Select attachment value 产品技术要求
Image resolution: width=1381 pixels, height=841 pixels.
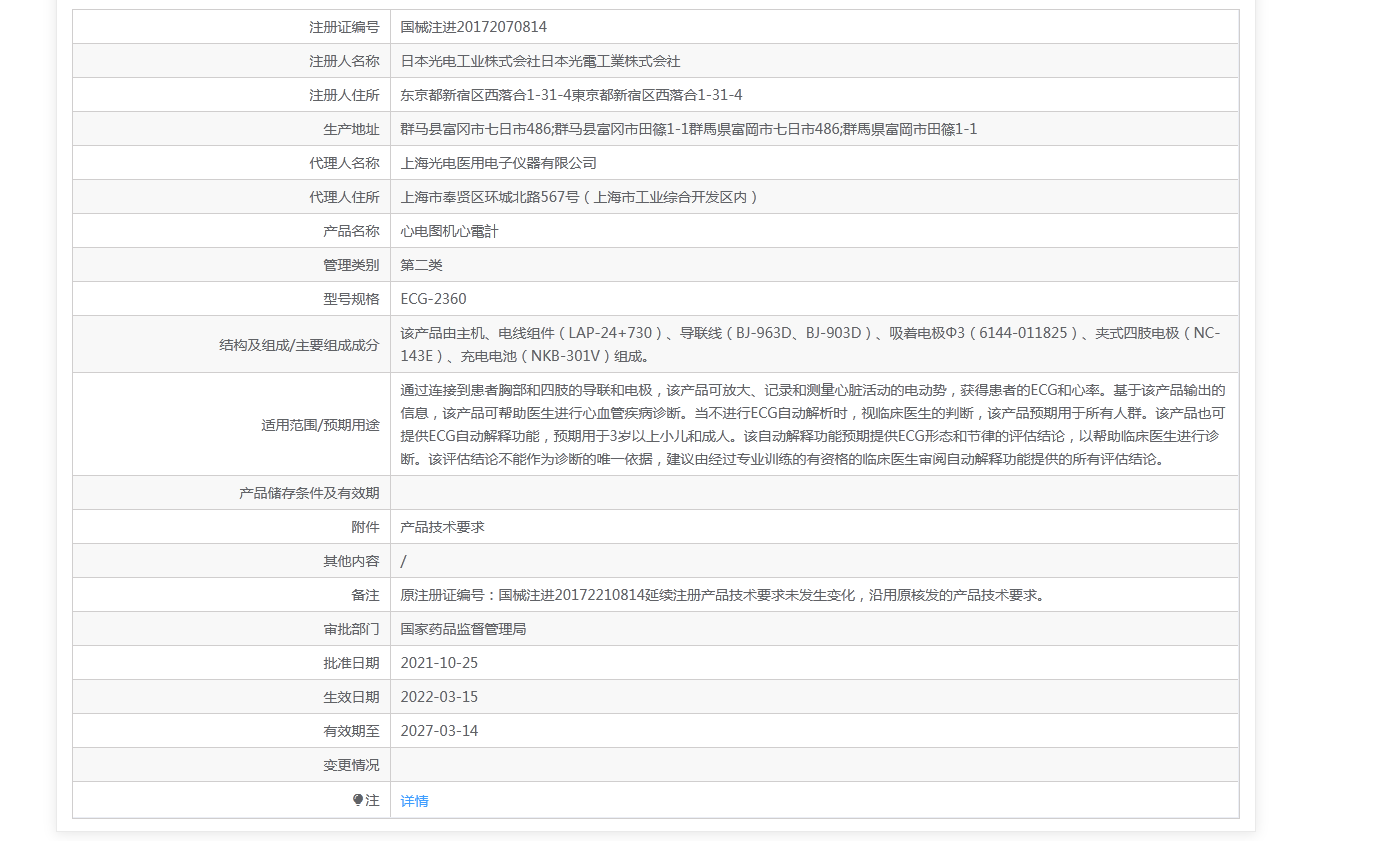coord(442,527)
